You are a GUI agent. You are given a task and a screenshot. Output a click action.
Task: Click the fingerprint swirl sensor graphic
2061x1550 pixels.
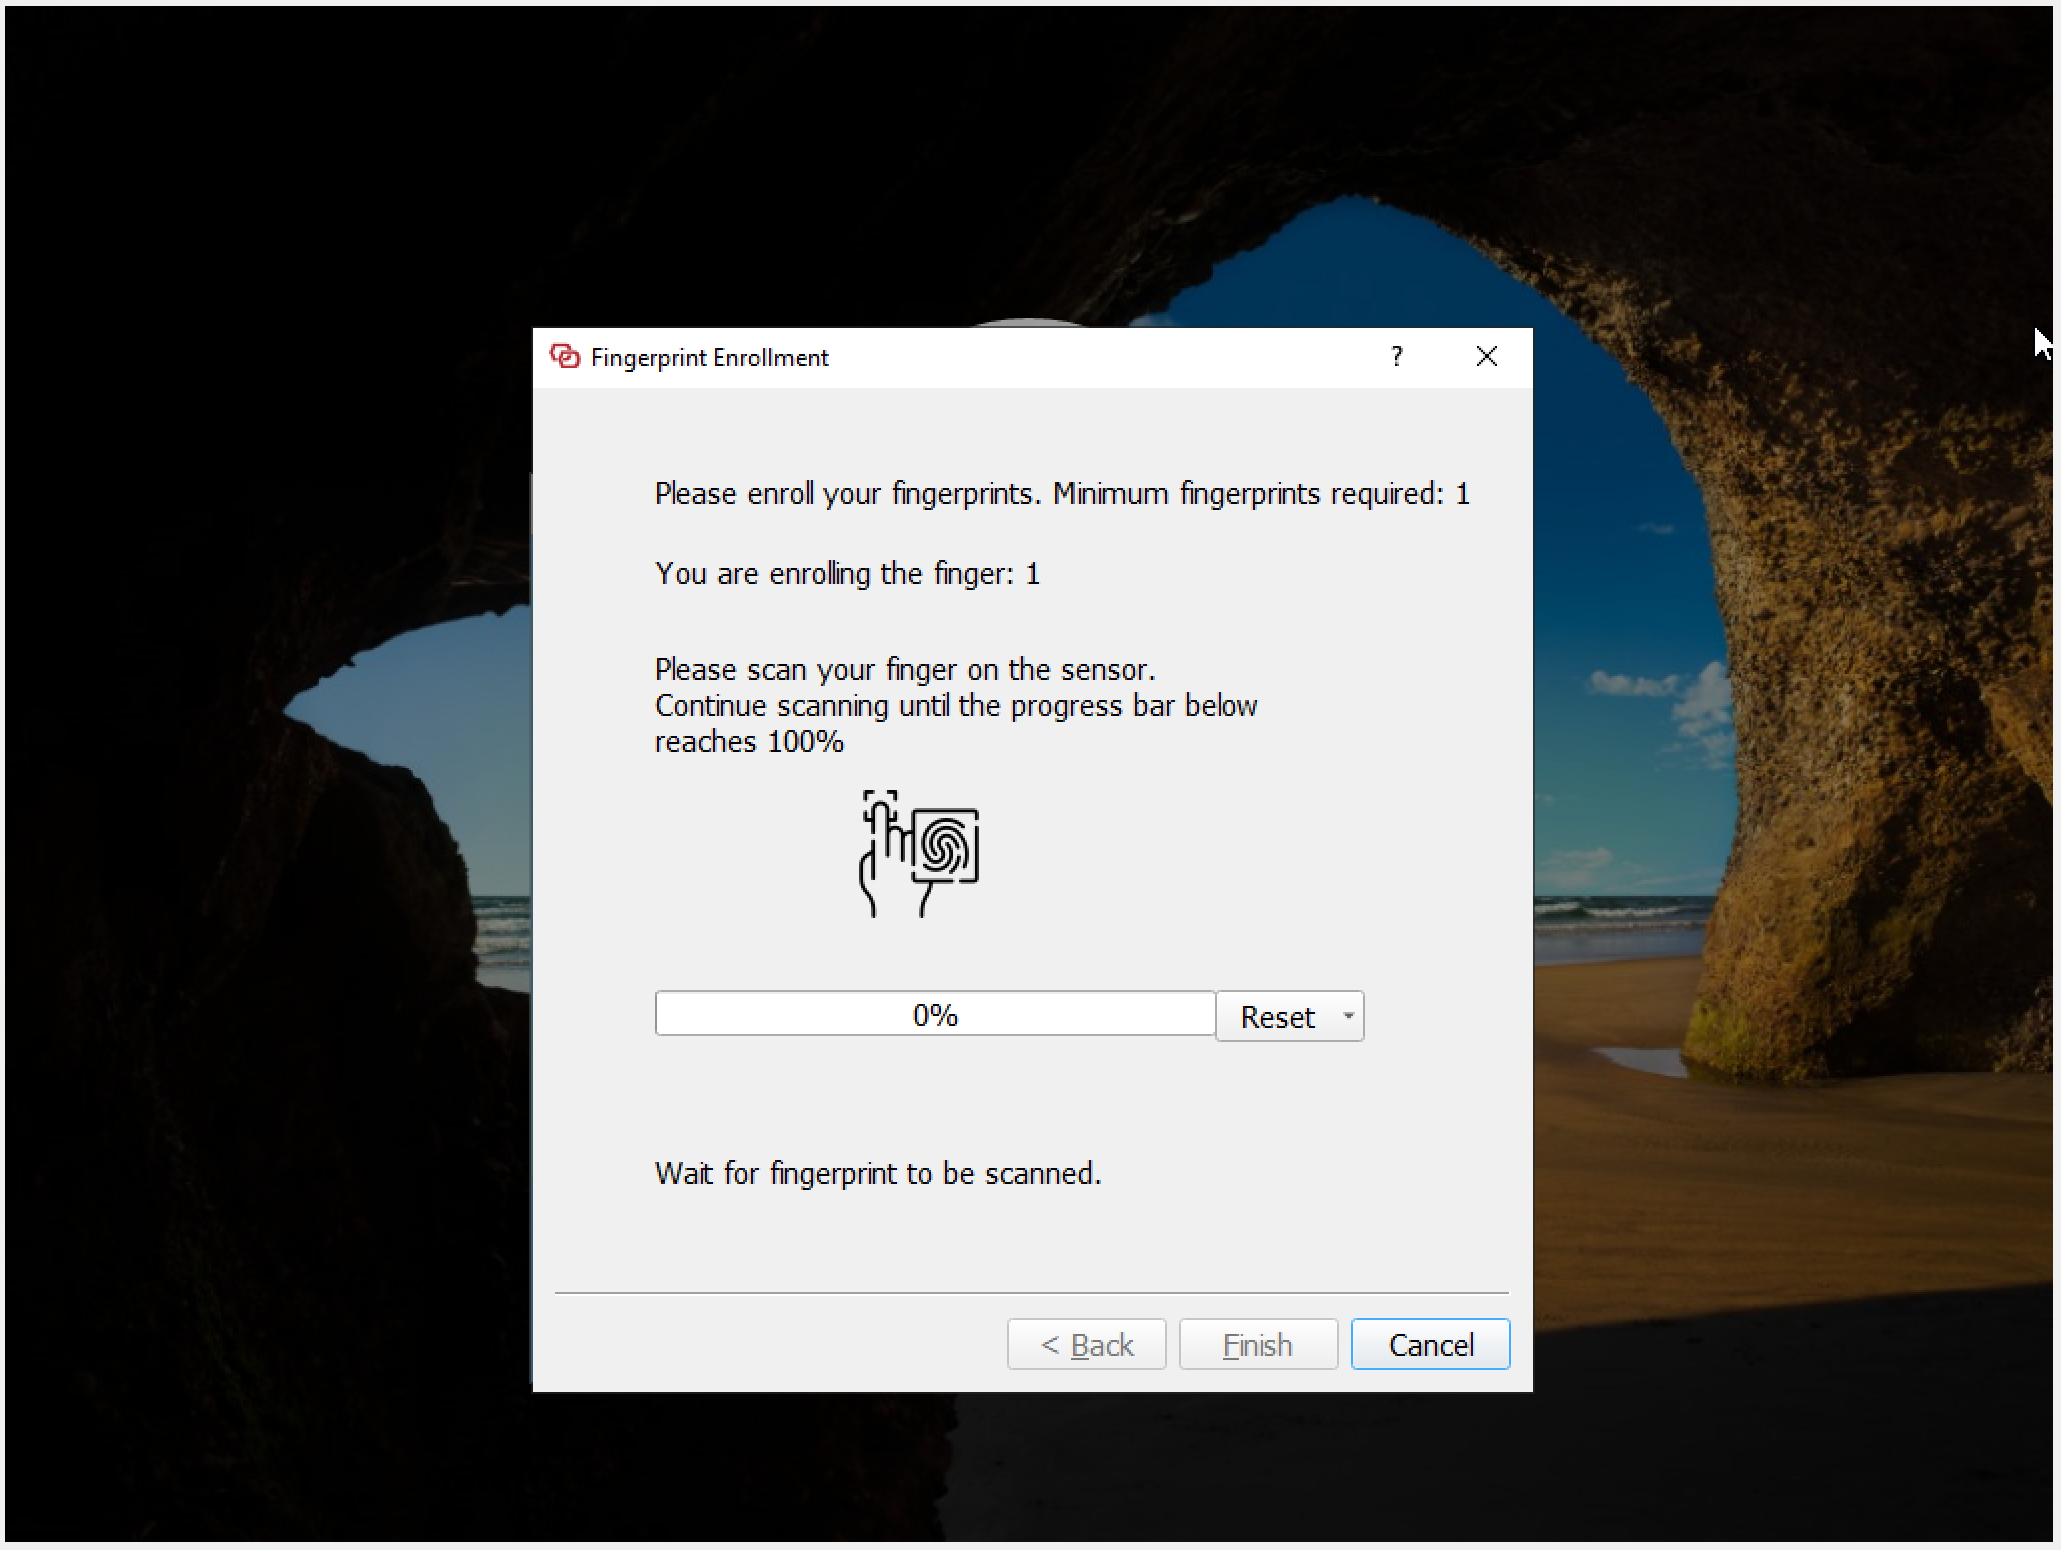tap(946, 847)
